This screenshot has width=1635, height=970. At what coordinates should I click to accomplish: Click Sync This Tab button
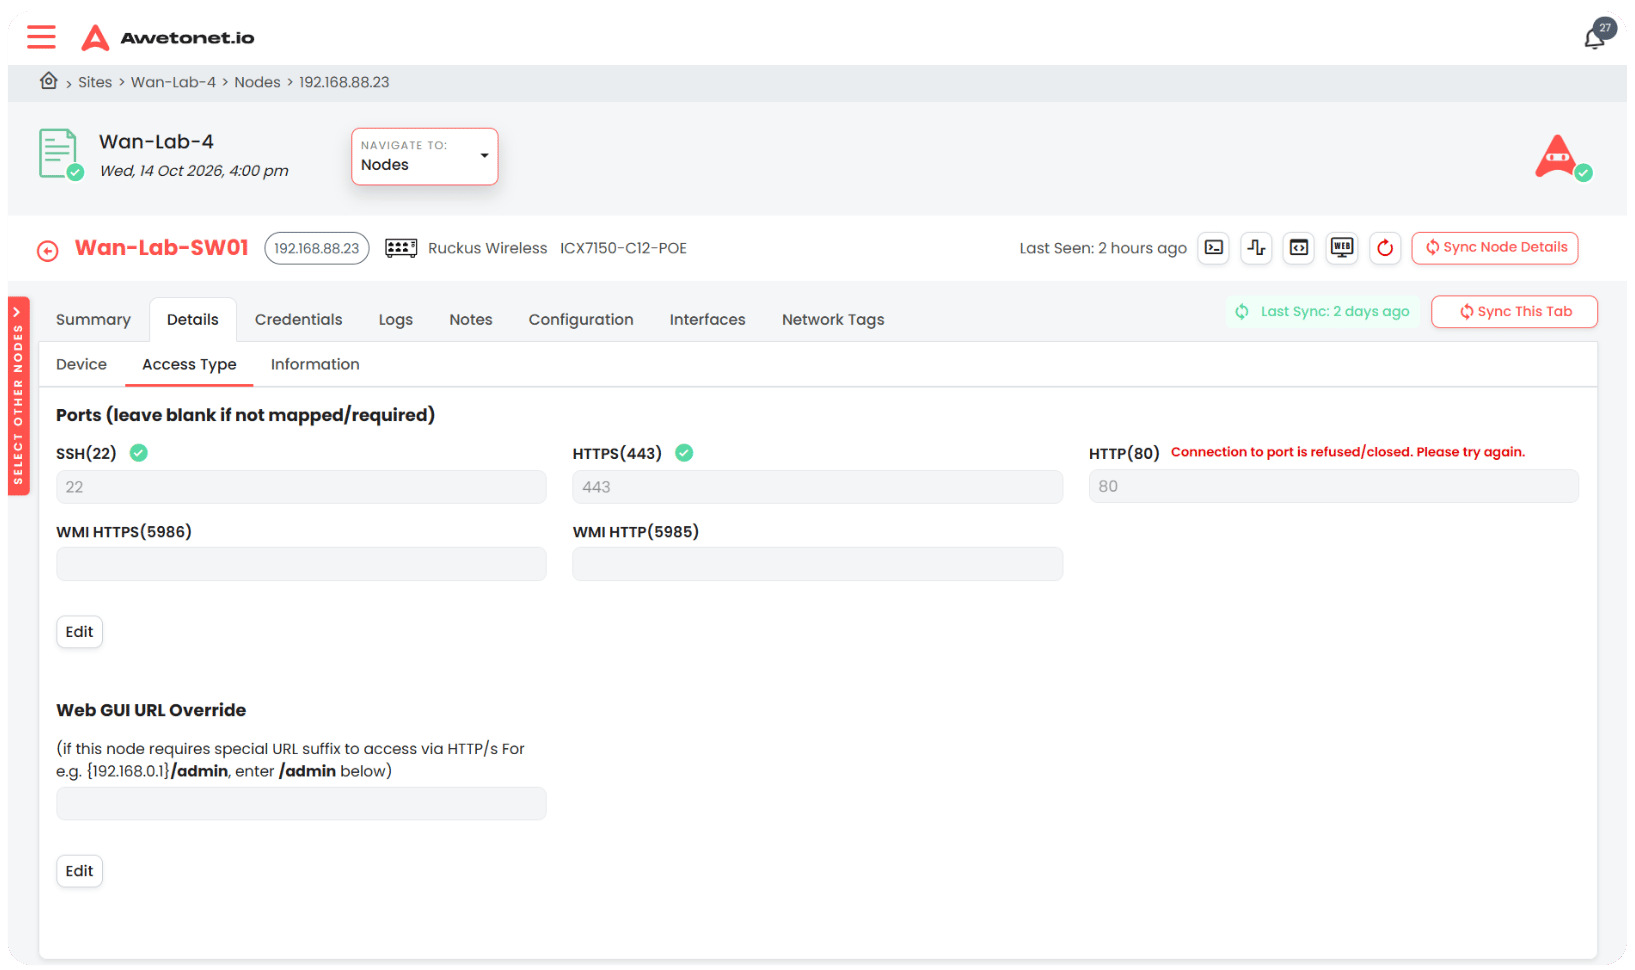pyautogui.click(x=1514, y=312)
